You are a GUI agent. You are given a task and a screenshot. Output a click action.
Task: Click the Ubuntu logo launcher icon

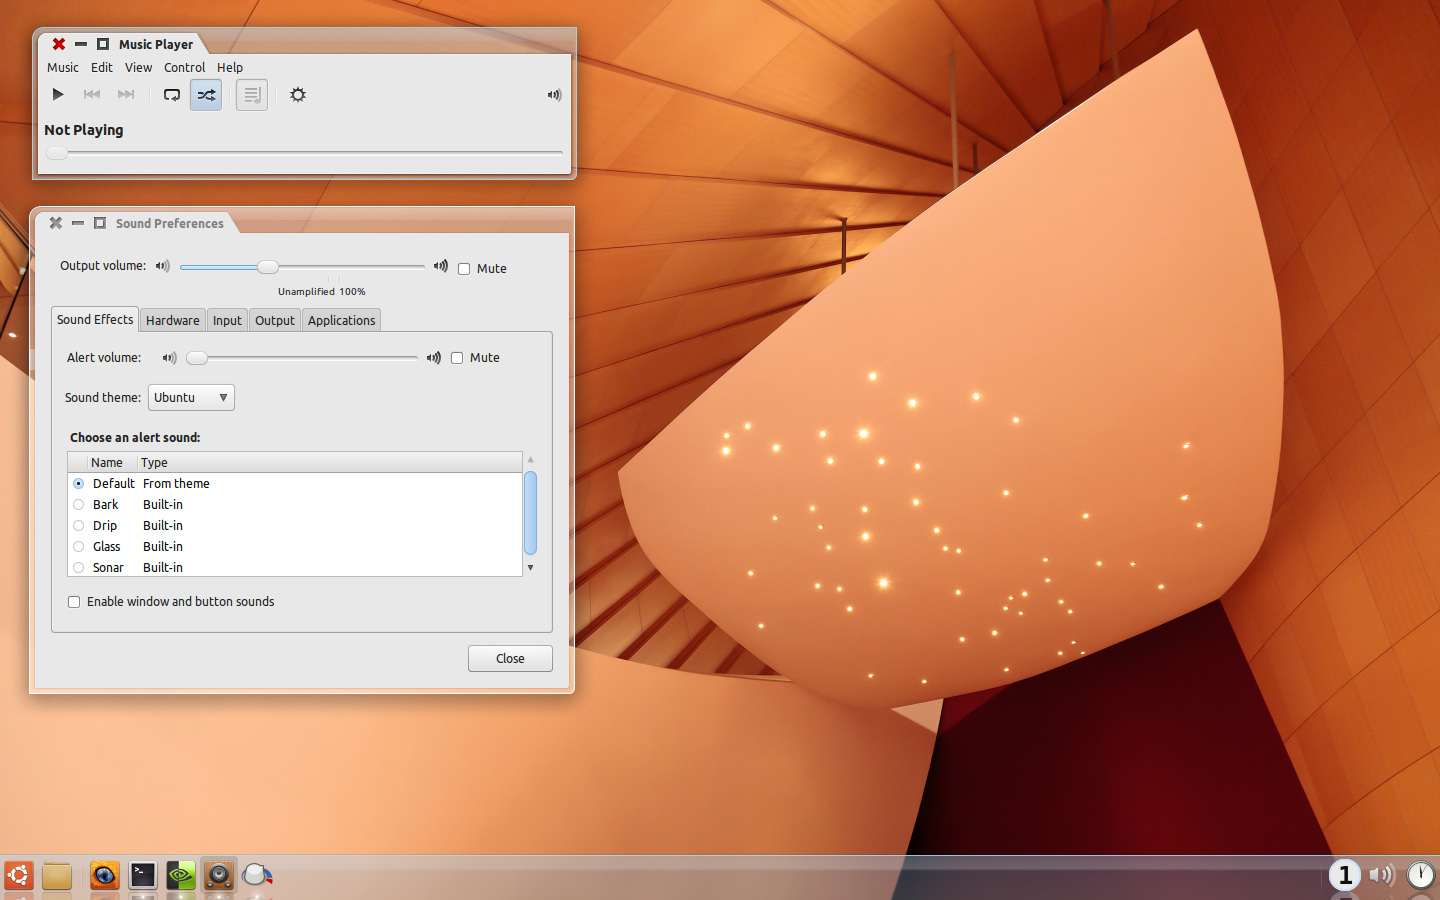tap(18, 876)
